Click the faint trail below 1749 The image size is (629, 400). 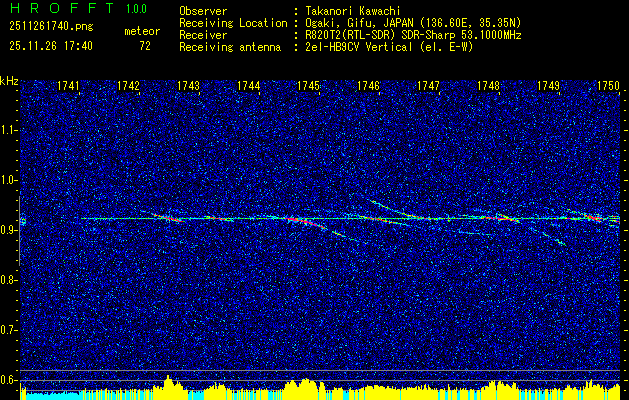pyautogui.click(x=554, y=238)
